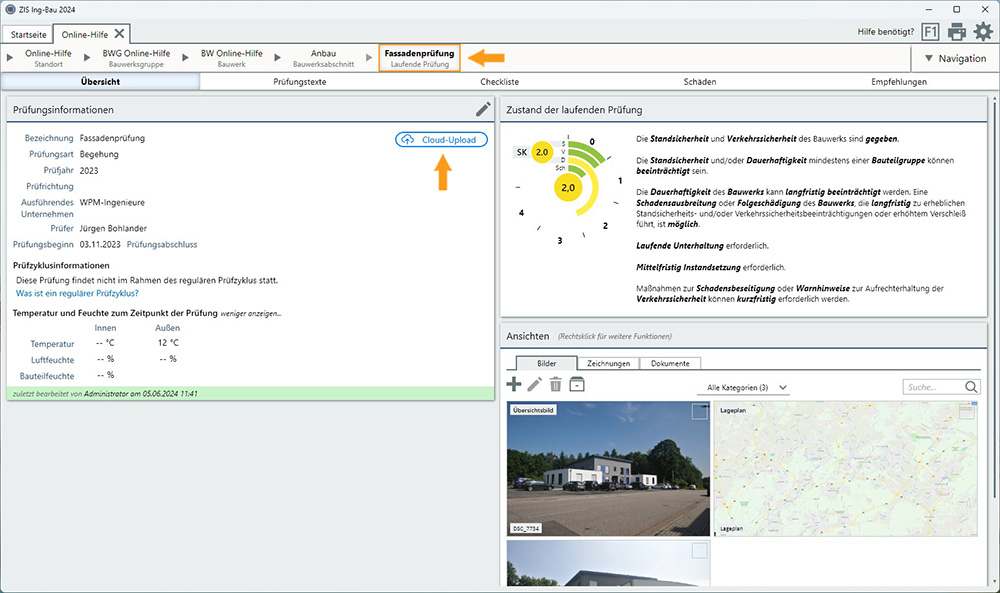1000x593 pixels.
Task: Open the print function via printer icon
Action: pyautogui.click(x=957, y=31)
